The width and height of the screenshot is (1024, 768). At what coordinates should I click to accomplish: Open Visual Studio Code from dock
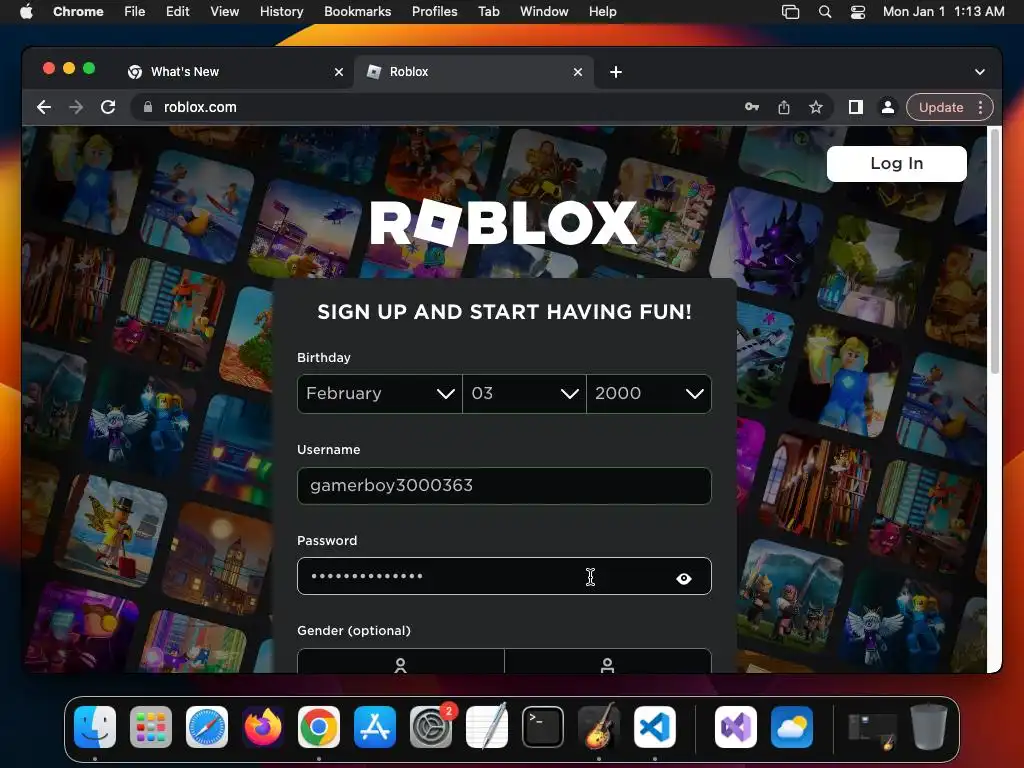[x=655, y=727]
